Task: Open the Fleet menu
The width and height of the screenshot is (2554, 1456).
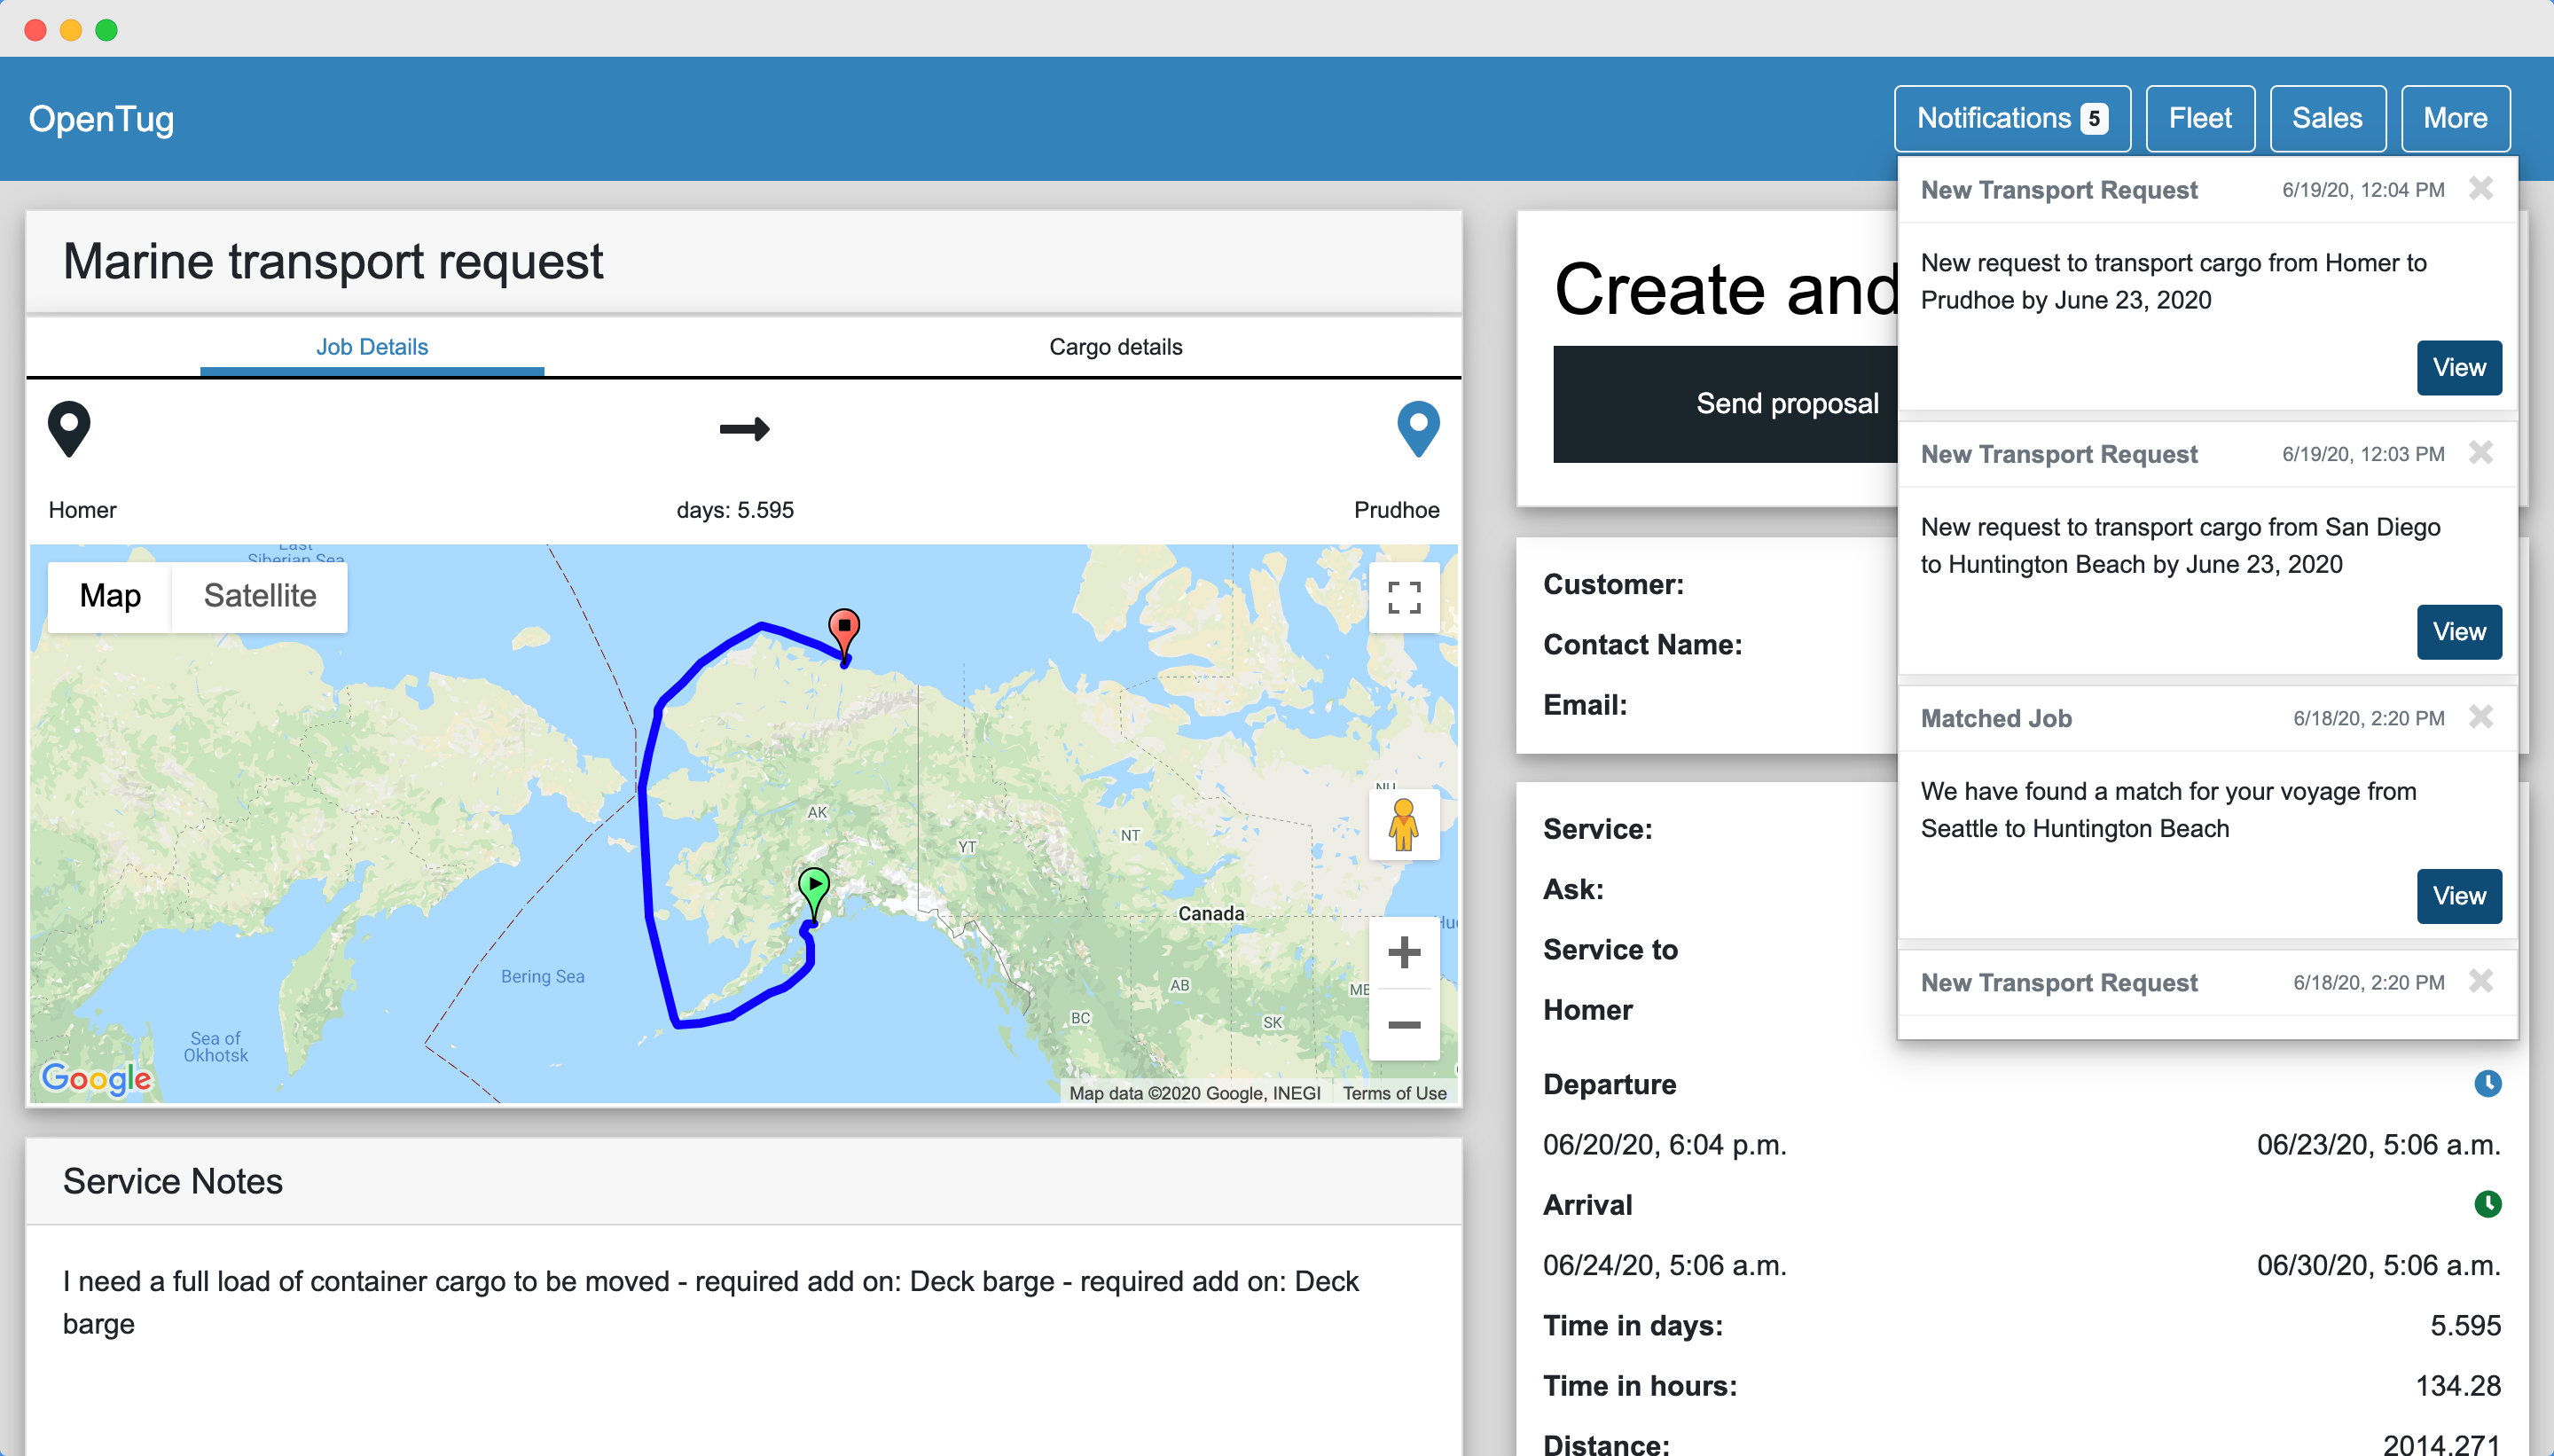Action: [x=2199, y=118]
